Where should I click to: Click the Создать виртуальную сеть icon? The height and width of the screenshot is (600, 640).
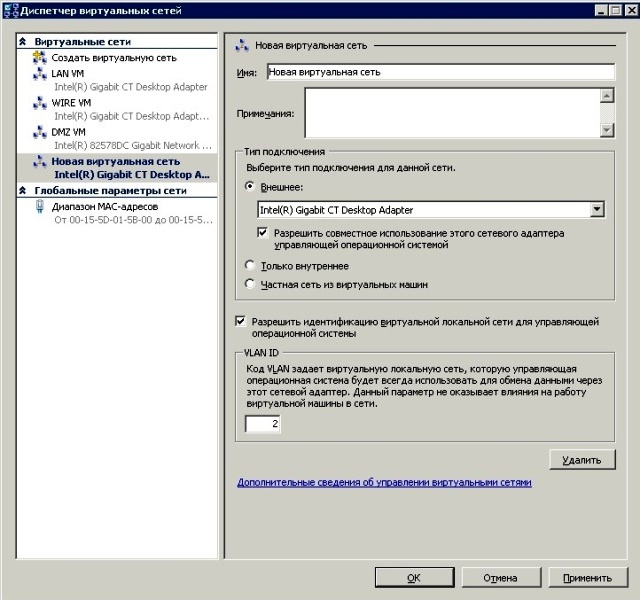click(40, 58)
